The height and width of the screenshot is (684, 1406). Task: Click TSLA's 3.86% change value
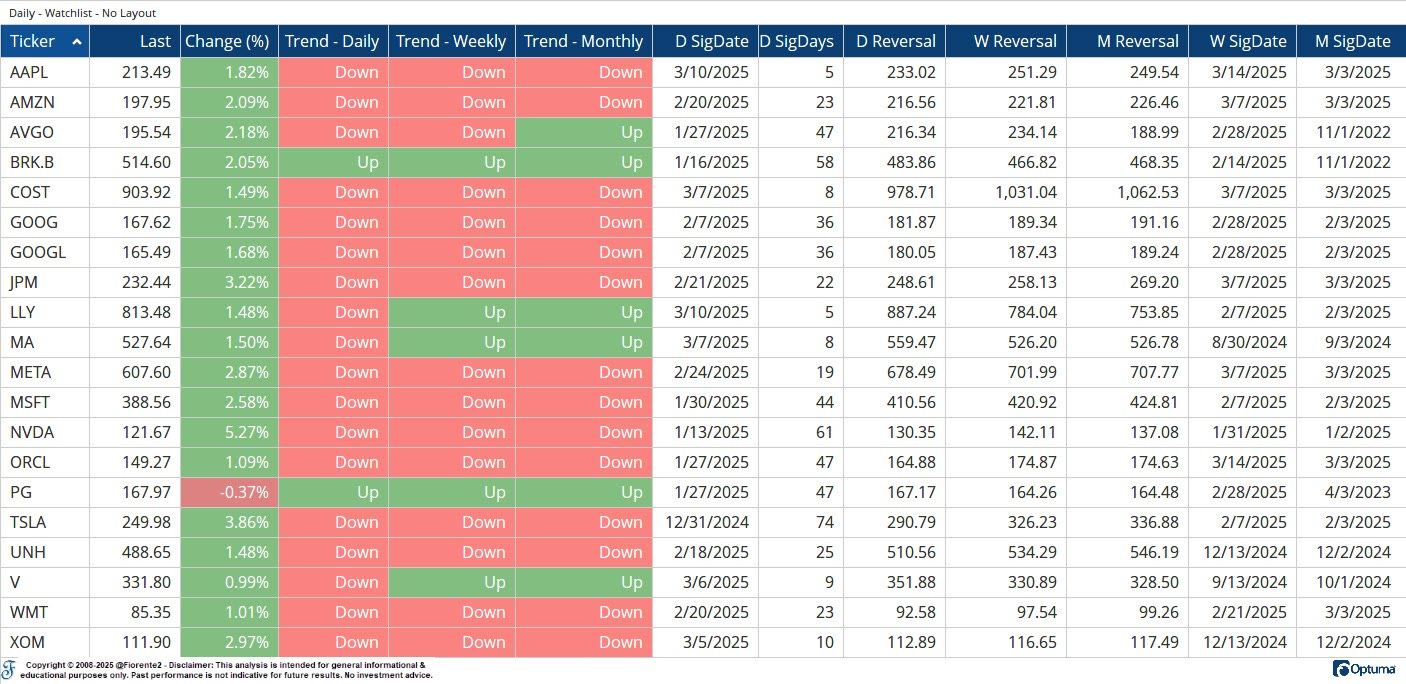(247, 522)
